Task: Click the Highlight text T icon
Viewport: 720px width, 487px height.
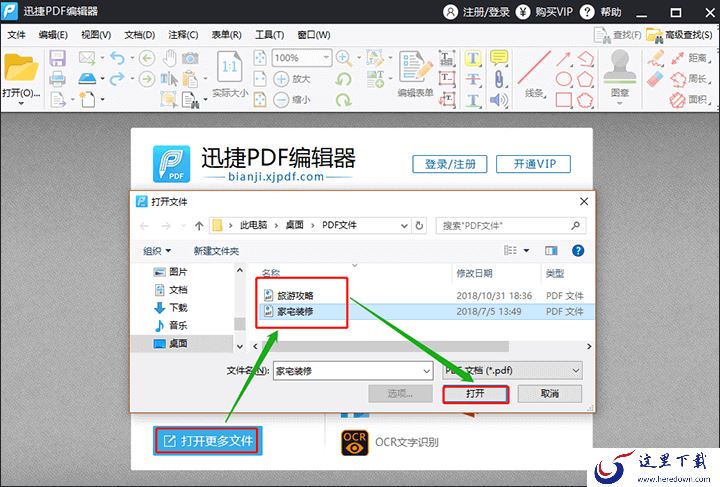Action: click(472, 58)
